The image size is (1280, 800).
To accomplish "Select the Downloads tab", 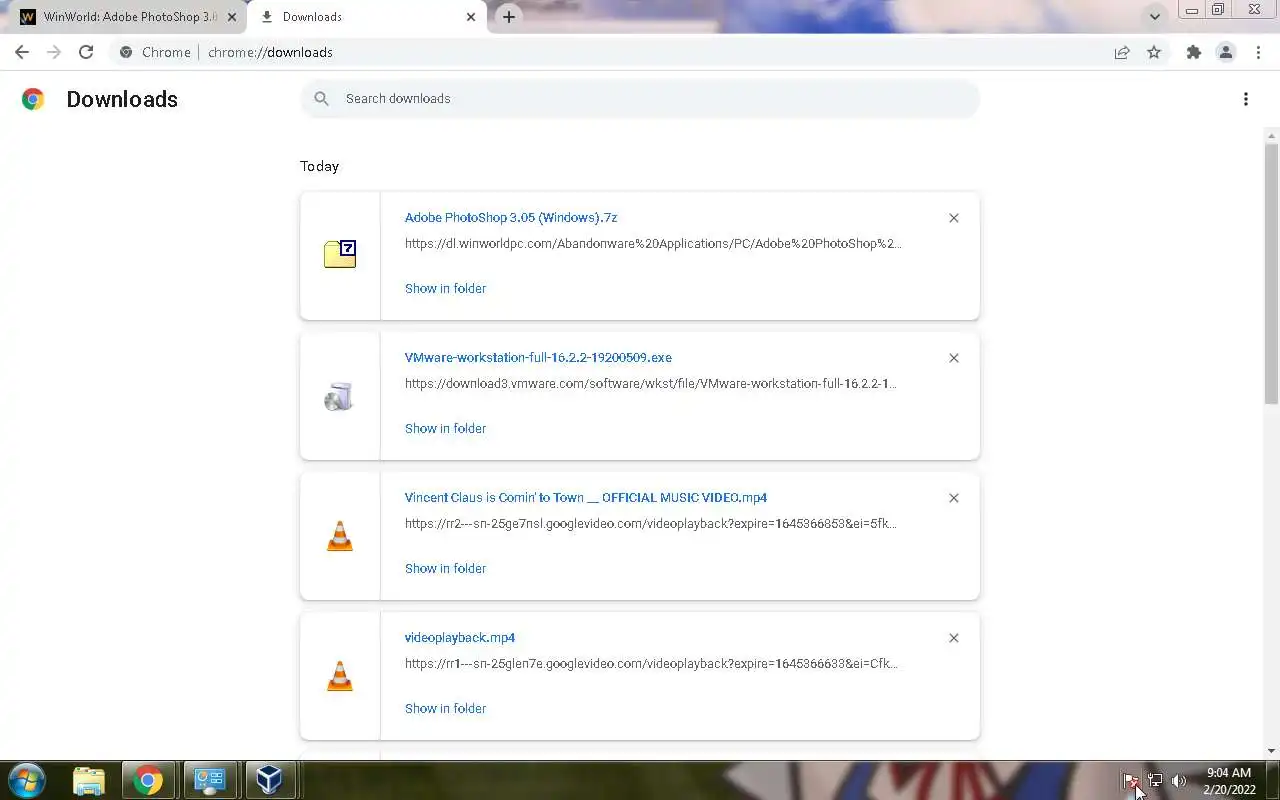I will 365,17.
